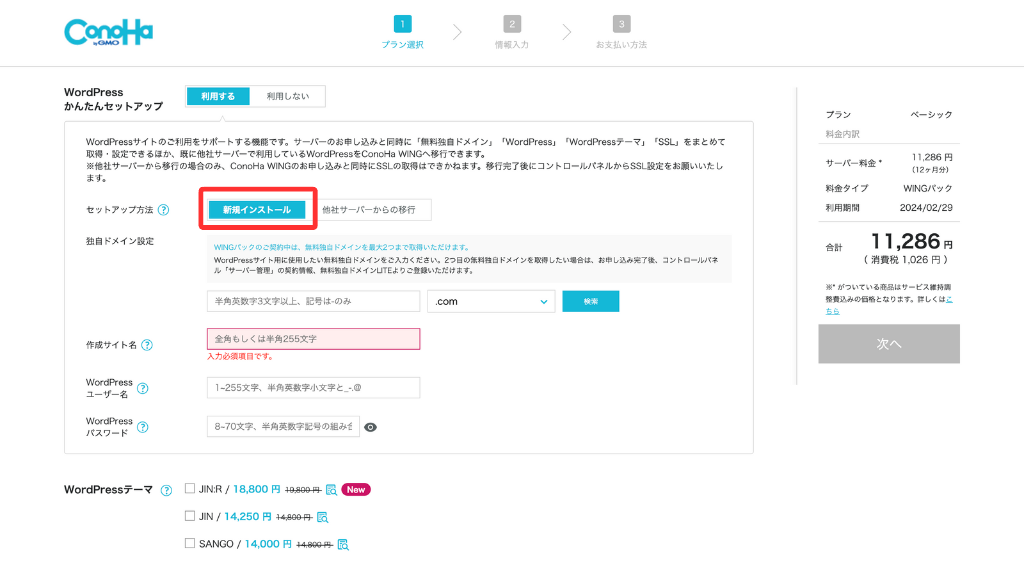
Task: Preview the JIN theme via magnifier icon
Action: coord(322,517)
